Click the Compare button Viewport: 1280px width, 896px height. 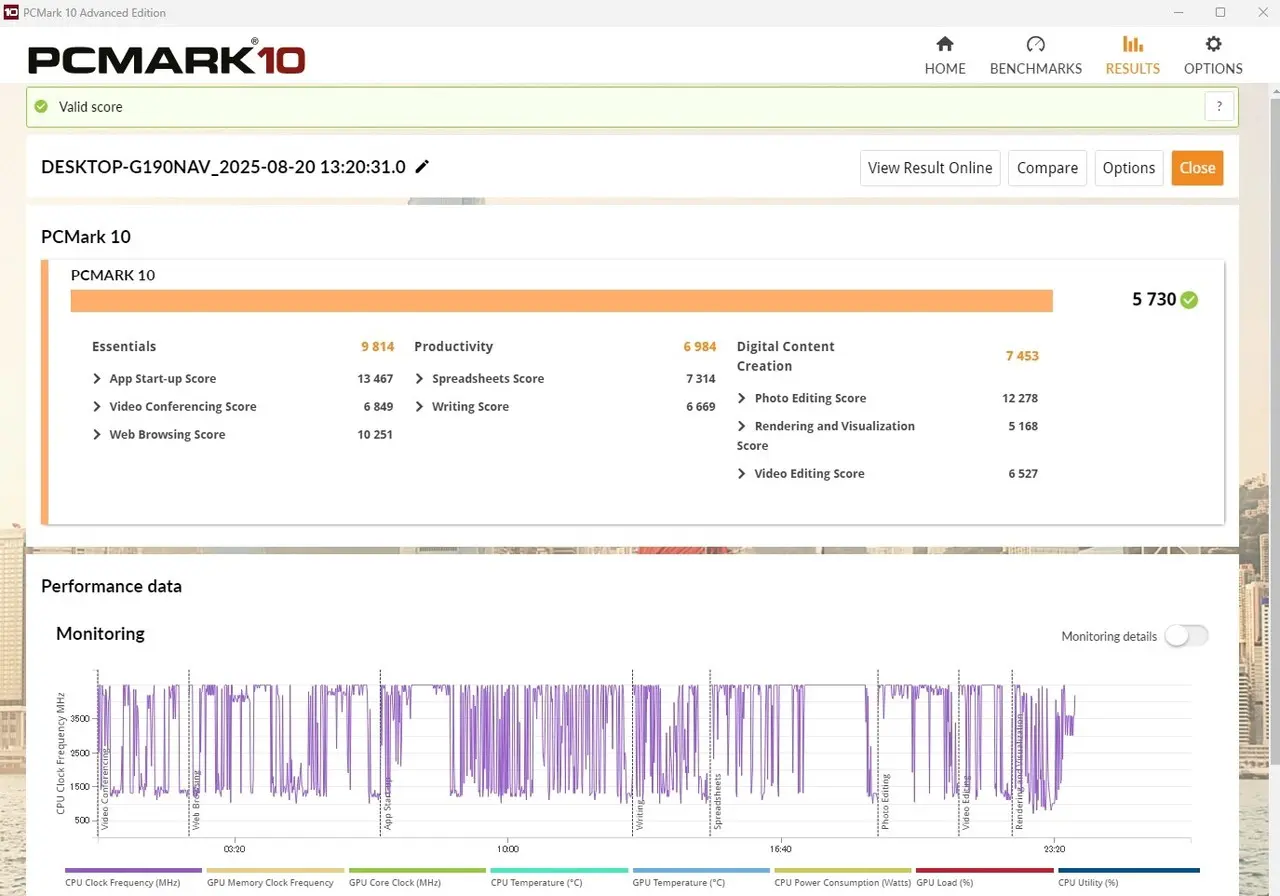point(1047,168)
